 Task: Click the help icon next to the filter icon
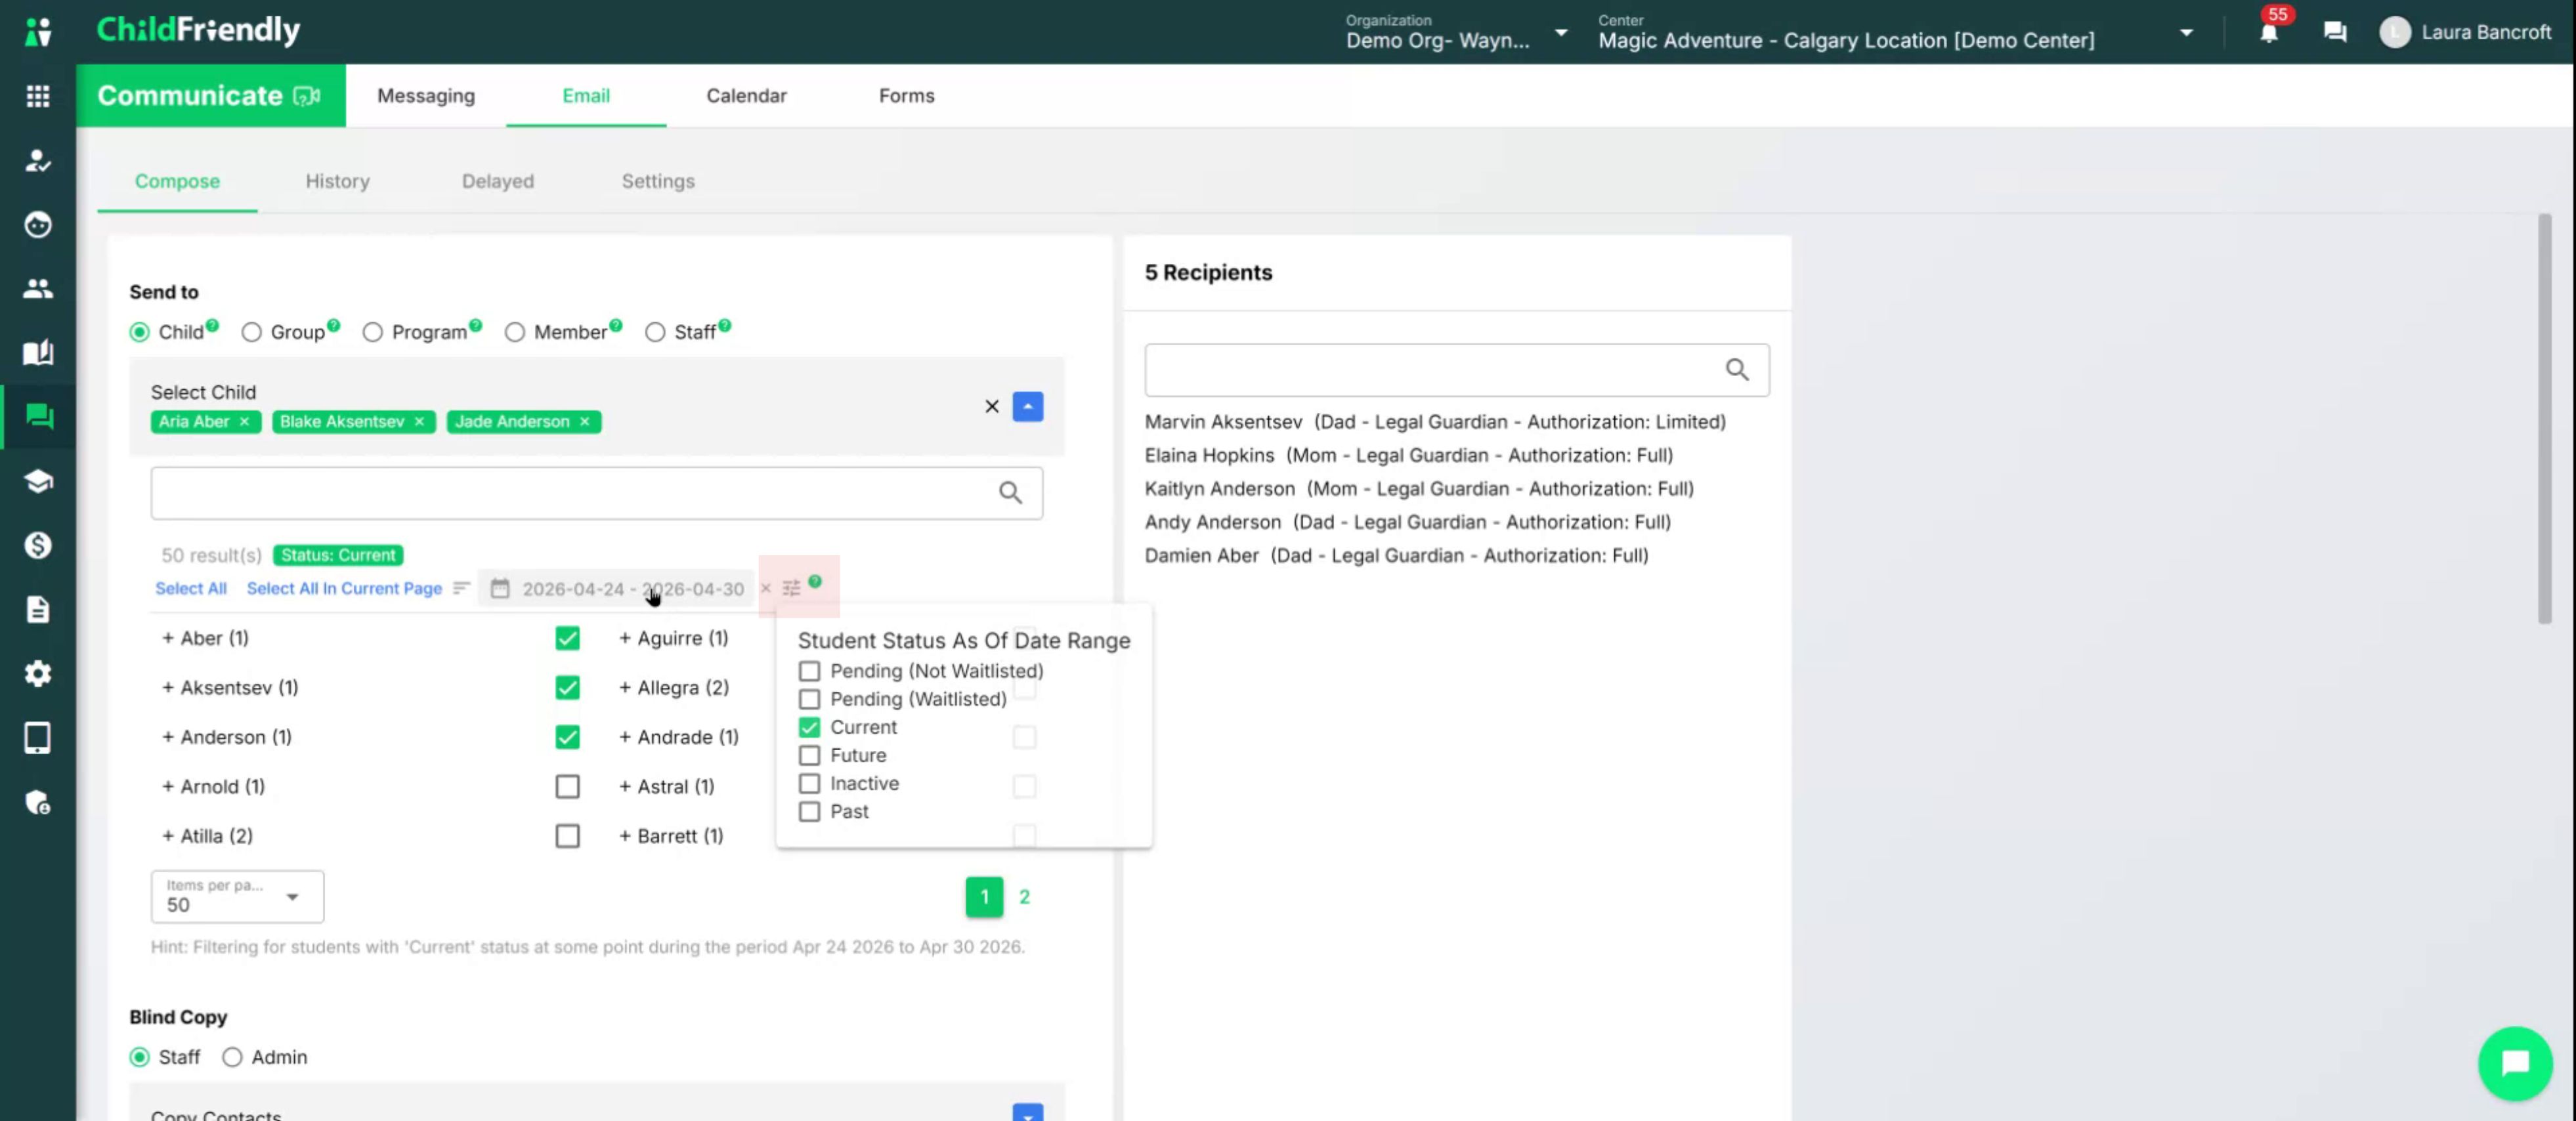point(815,581)
